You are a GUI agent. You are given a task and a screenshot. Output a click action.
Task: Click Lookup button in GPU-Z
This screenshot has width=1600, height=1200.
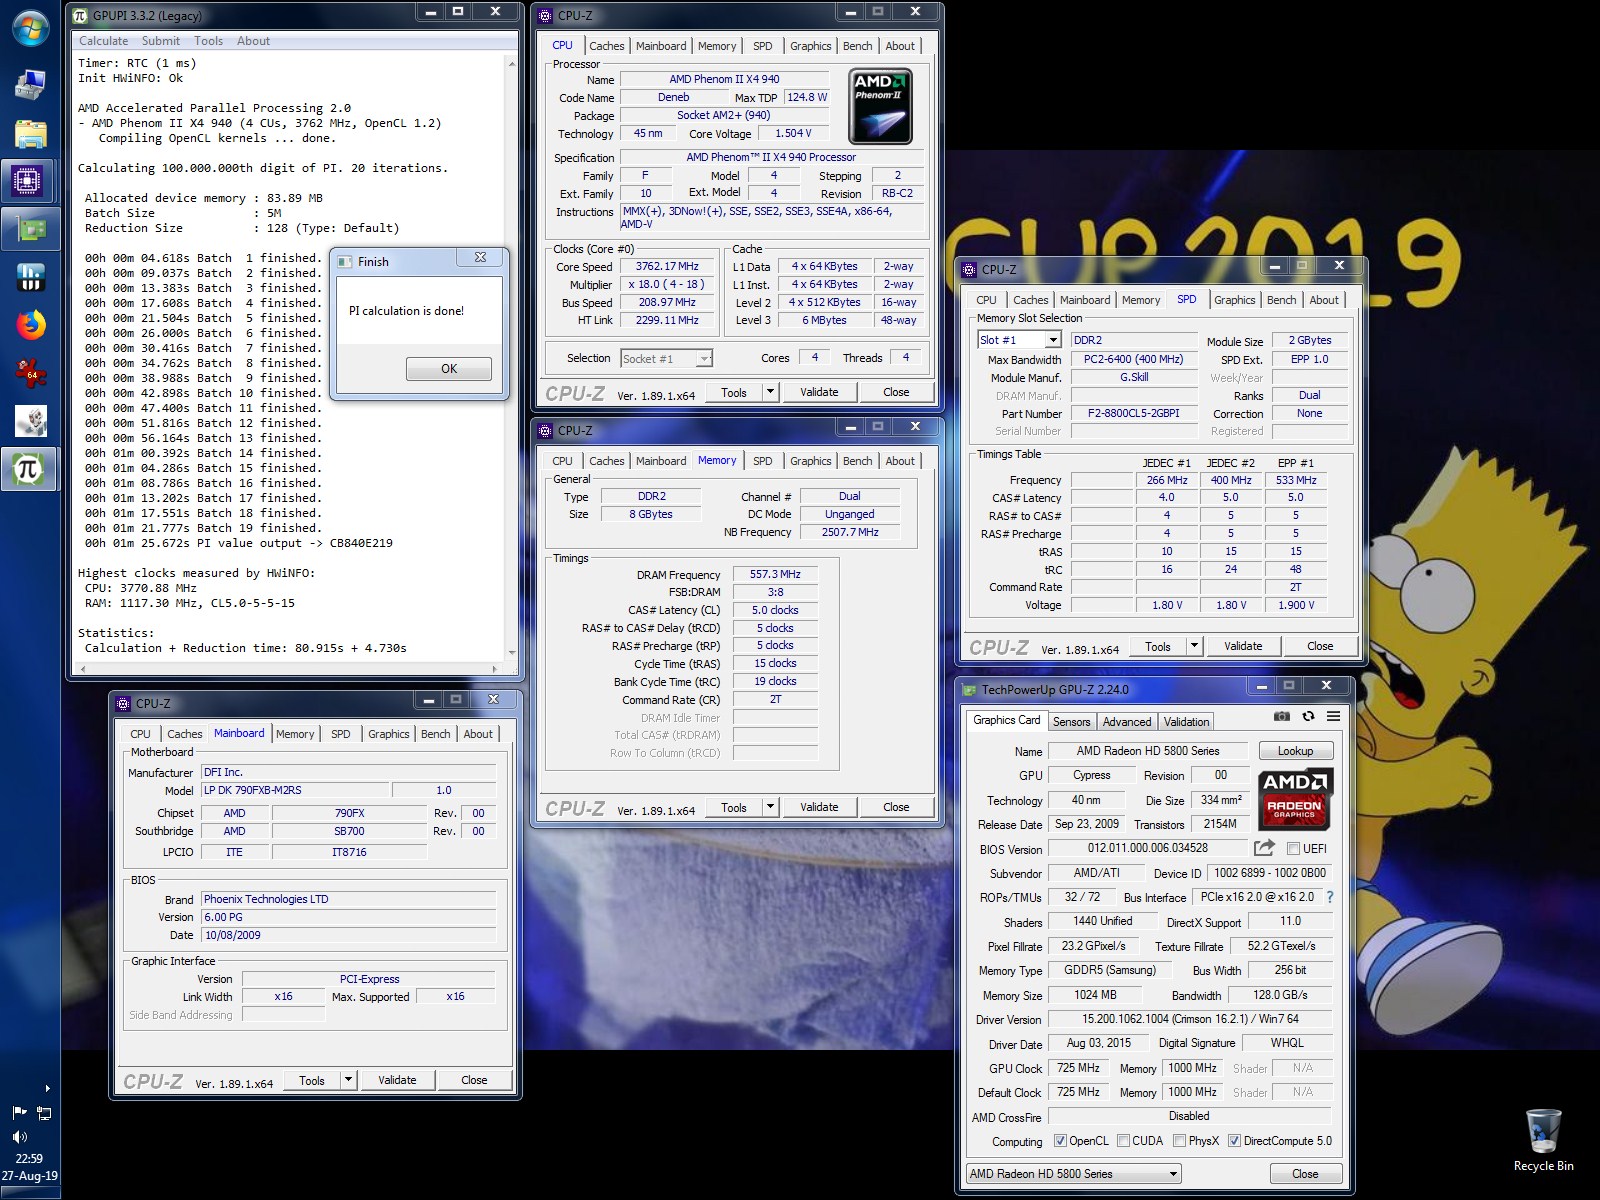point(1295,751)
